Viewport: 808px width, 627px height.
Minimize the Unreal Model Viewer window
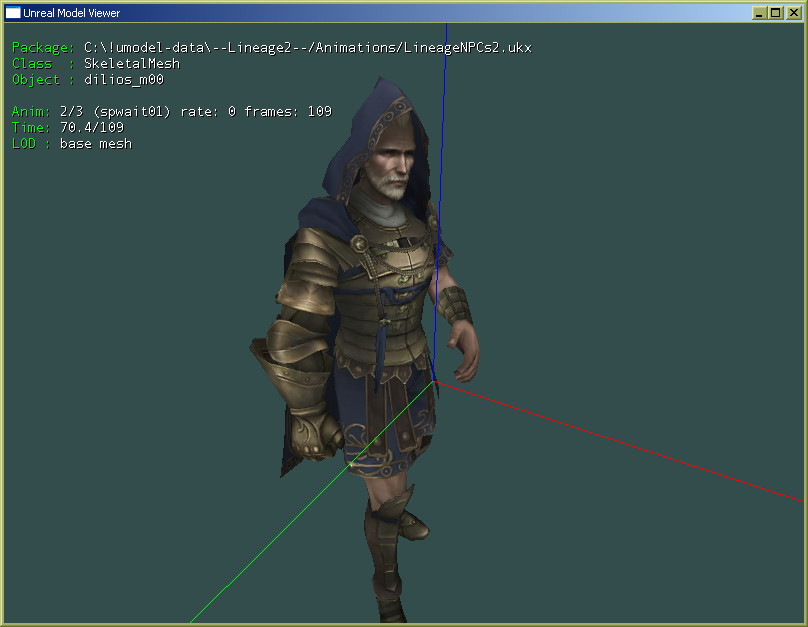[759, 13]
